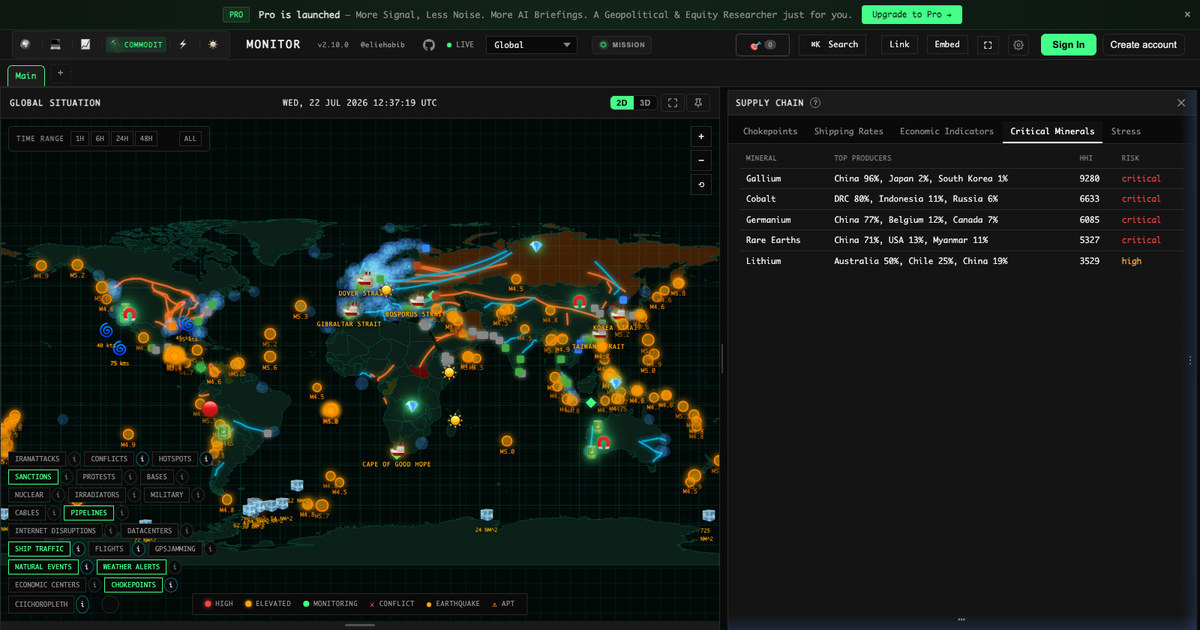Enable the Conflicts map layer
The width and height of the screenshot is (1200, 630).
coord(110,459)
